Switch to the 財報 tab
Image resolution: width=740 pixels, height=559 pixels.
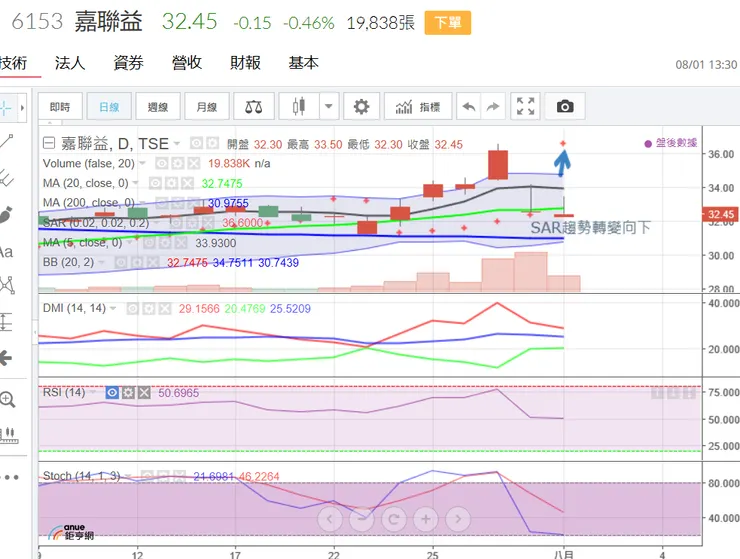tap(245, 63)
